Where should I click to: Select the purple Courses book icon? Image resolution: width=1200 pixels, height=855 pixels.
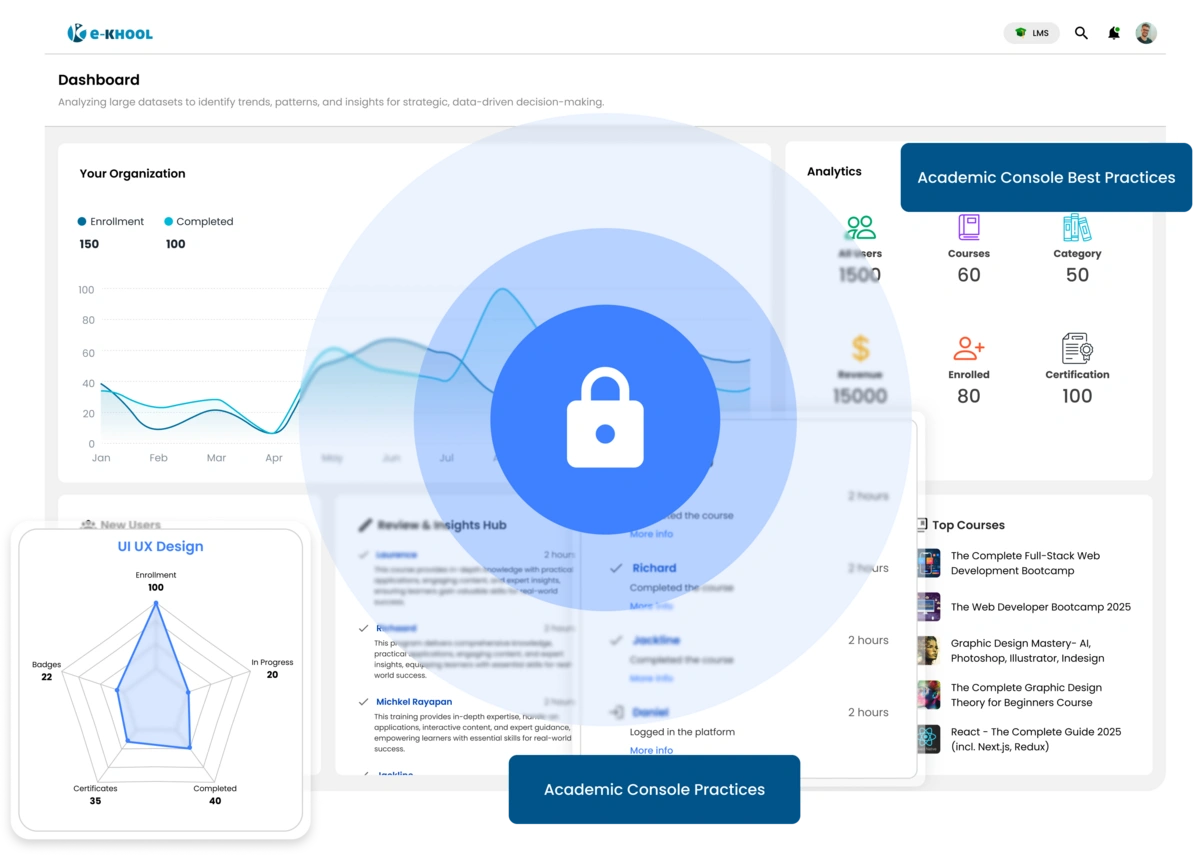pyautogui.click(x=968, y=228)
